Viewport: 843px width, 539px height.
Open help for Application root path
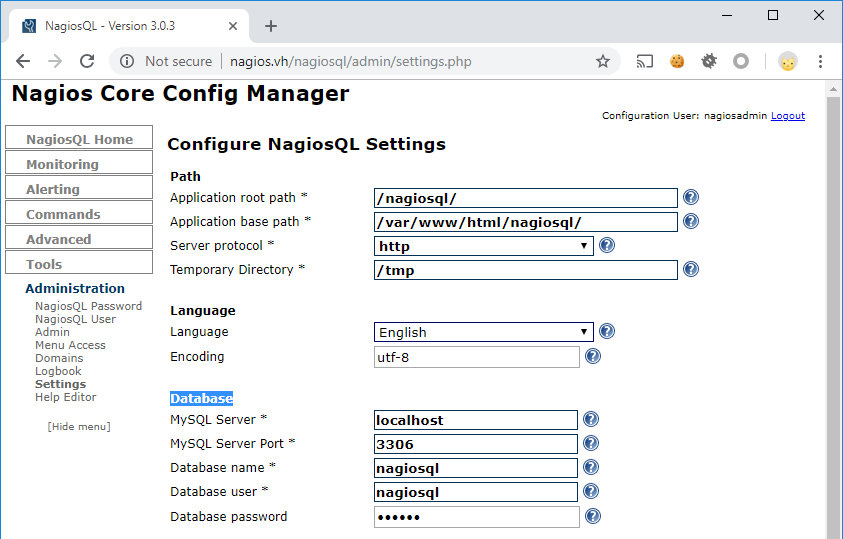pos(691,197)
